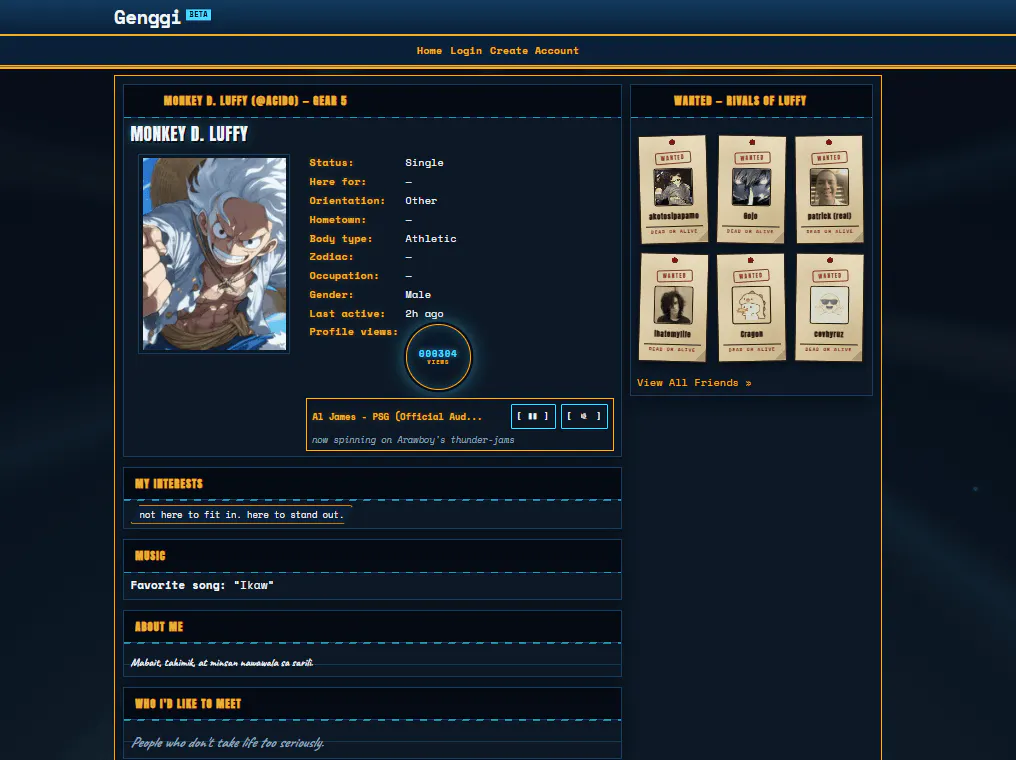This screenshot has height=760, width=1016.
Task: Open covbyruz's wanted poster
Action: pyautogui.click(x=829, y=307)
